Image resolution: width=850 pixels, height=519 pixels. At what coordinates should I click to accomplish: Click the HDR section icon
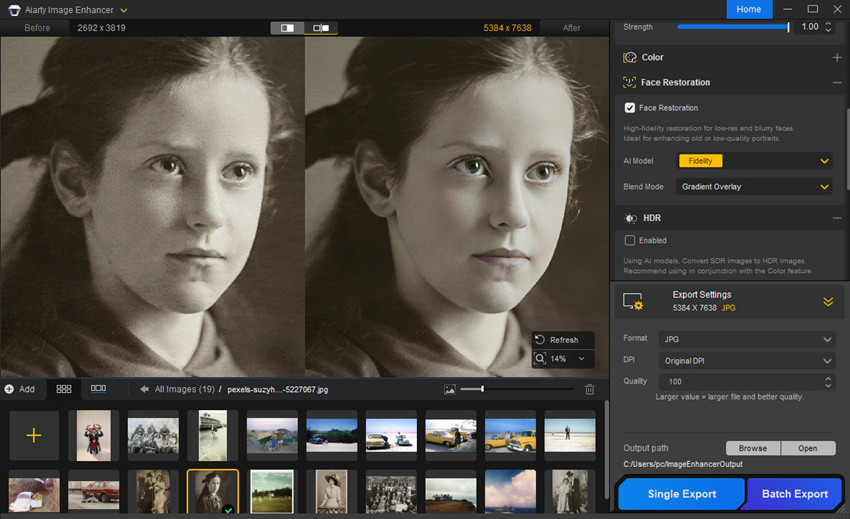click(630, 218)
